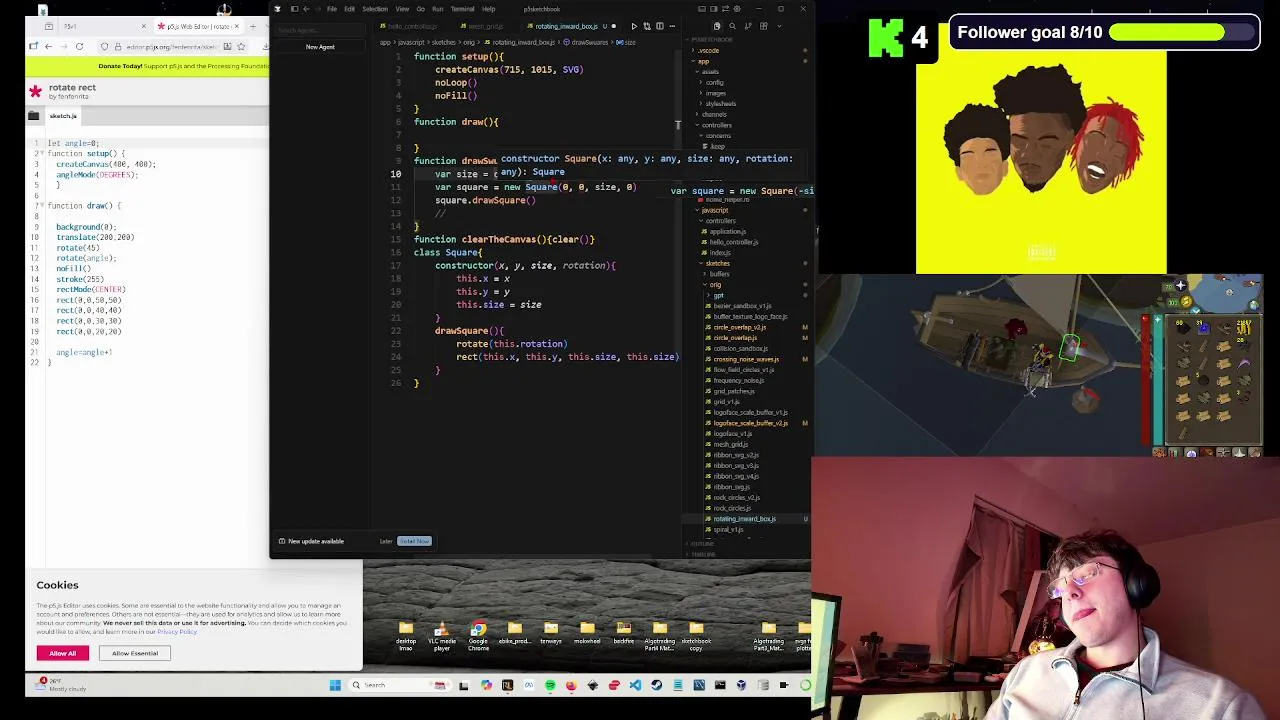Open the VLC media player desktop shortcut
1280x720 pixels.
(441, 636)
